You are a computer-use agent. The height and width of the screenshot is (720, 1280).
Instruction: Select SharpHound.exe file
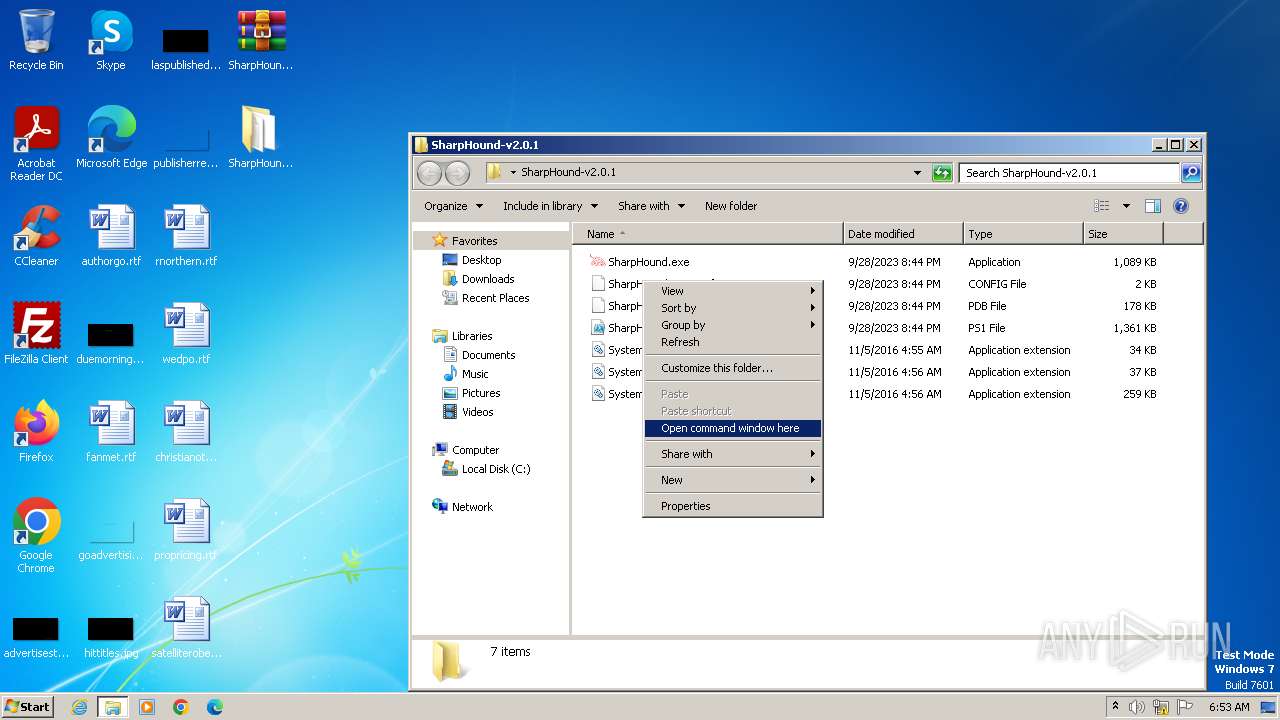[648, 262]
